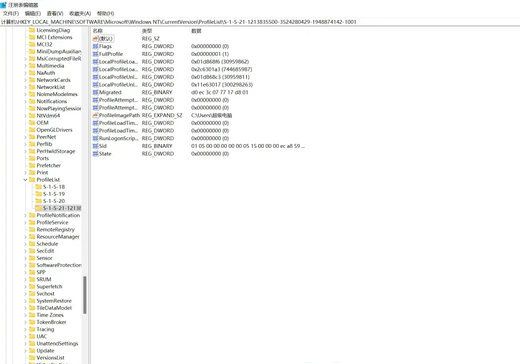
Task: Click the Sid binary value icon
Action: [x=95, y=146]
